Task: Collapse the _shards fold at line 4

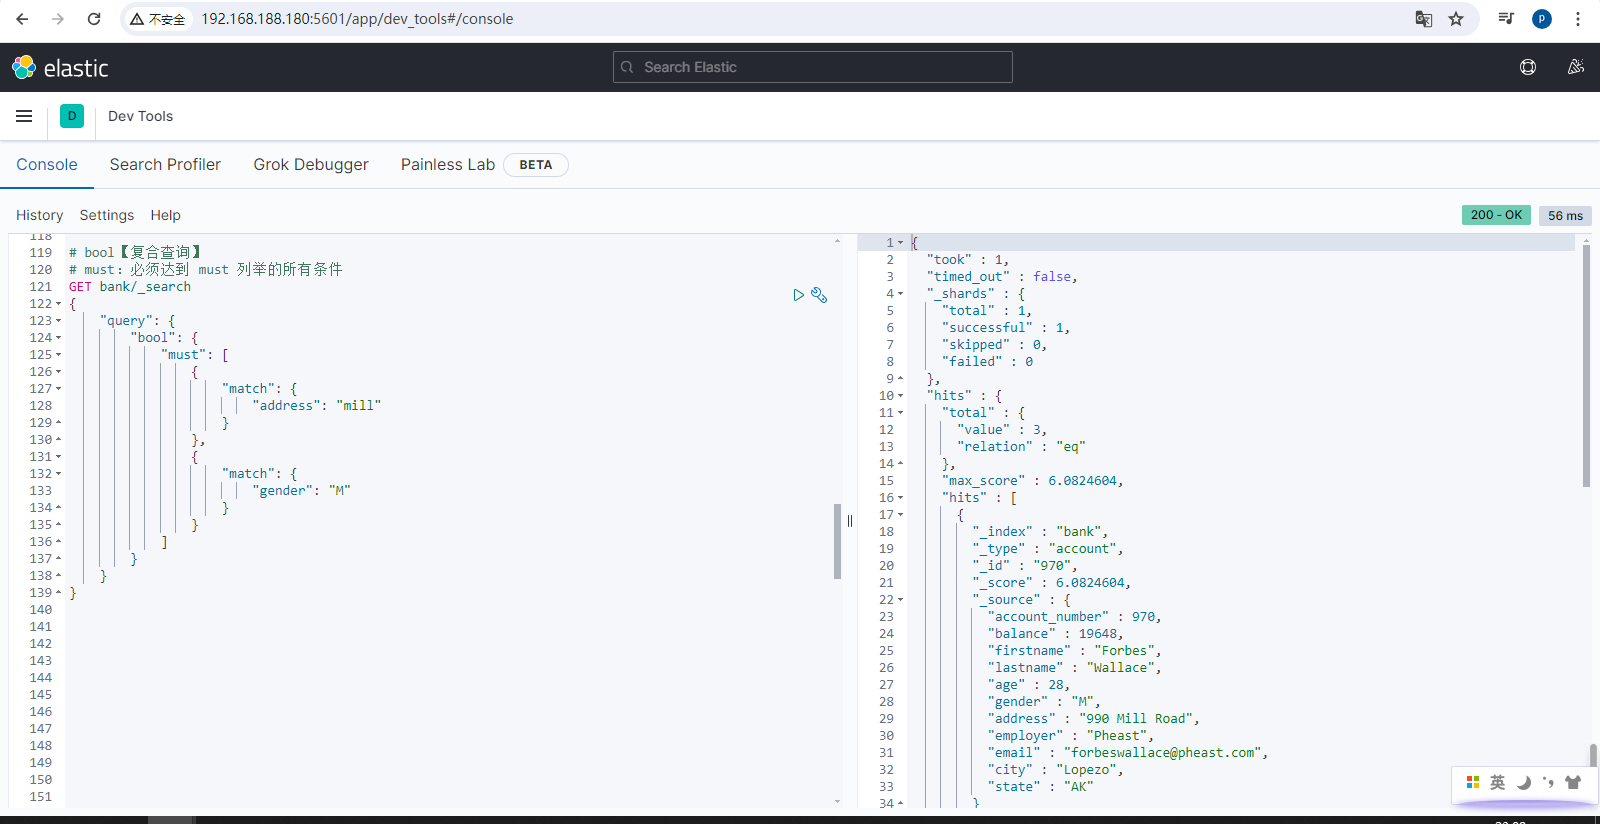Action: click(900, 294)
